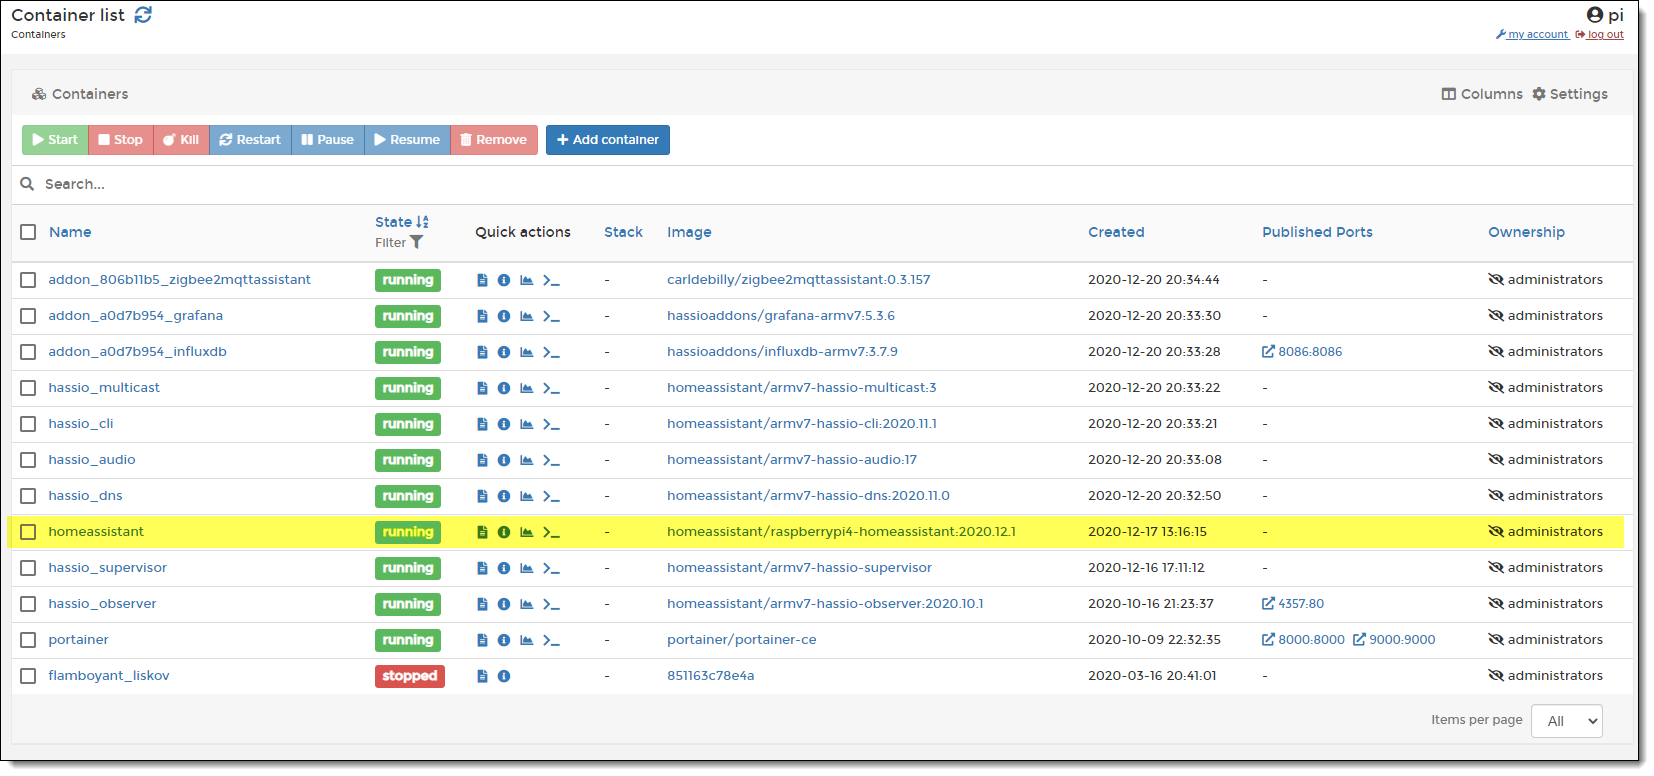This screenshot has width=1654, height=776.
Task: Tick the flamboyant_liskov checkbox
Action: (28, 676)
